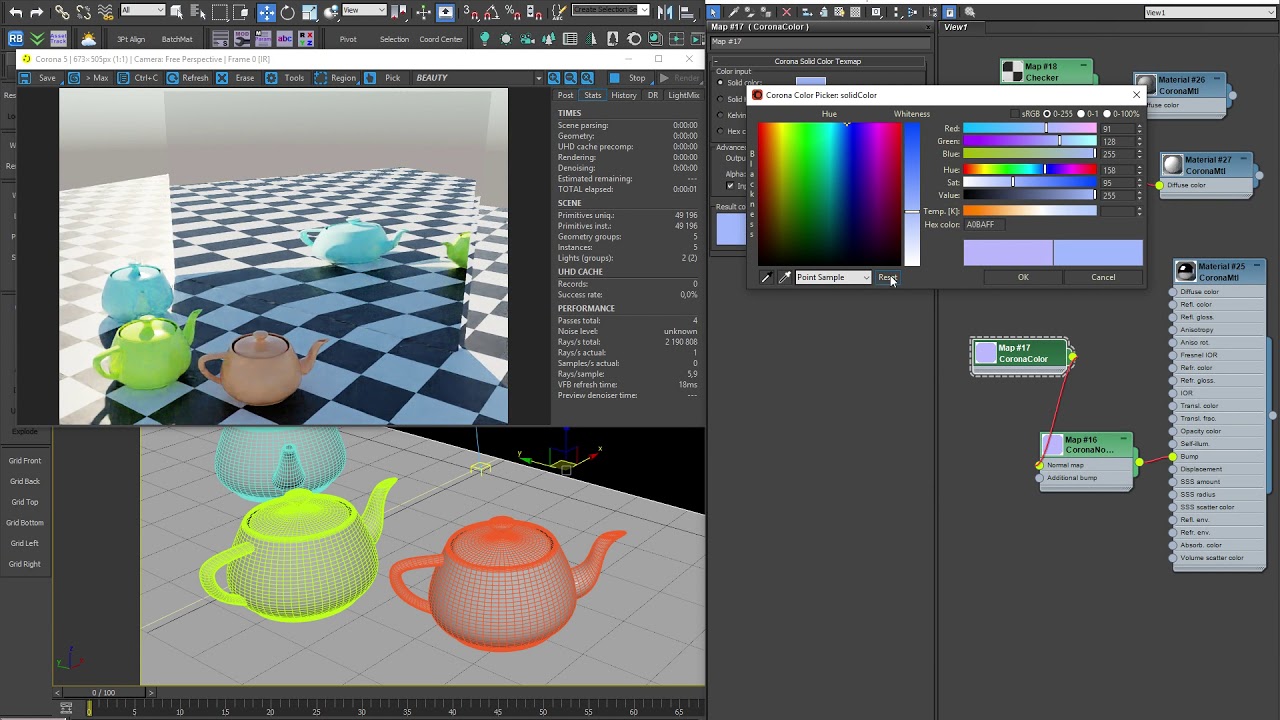Click the abc text icon in toolbar

(285, 39)
